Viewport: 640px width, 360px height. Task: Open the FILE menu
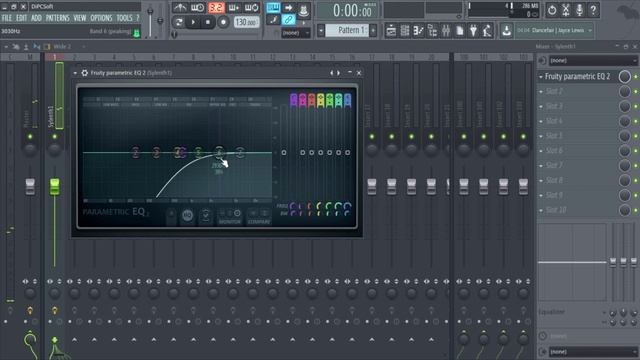tap(7, 18)
